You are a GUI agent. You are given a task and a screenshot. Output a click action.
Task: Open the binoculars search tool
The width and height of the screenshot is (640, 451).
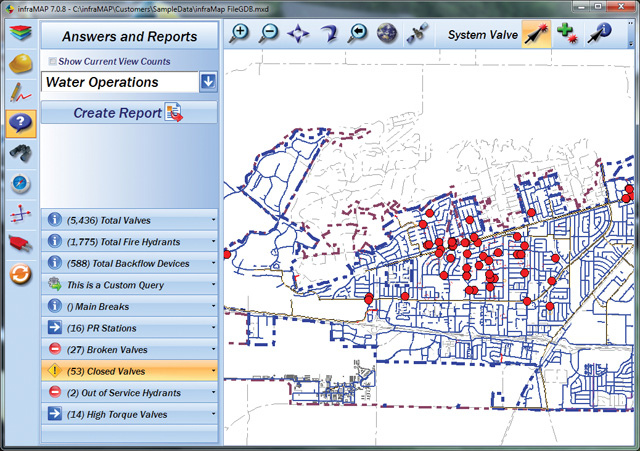pyautogui.click(x=20, y=154)
